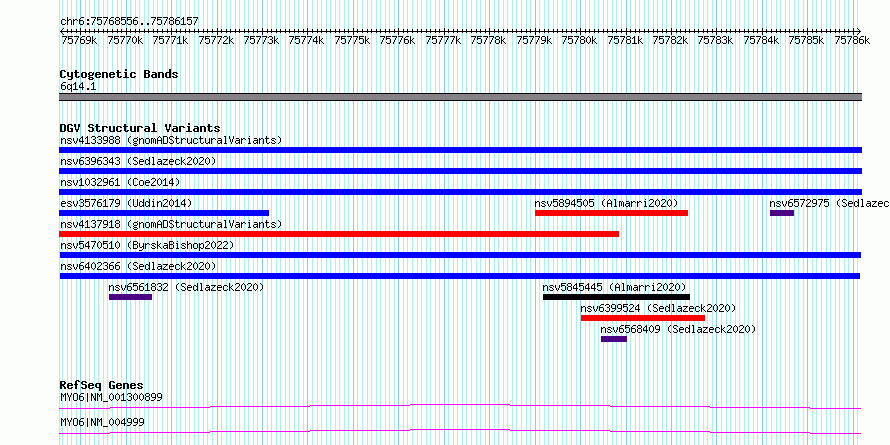Viewport: 890px width, 445px height.
Task: Click the 75771k ruler tick label
Action: pyautogui.click(x=170, y=40)
